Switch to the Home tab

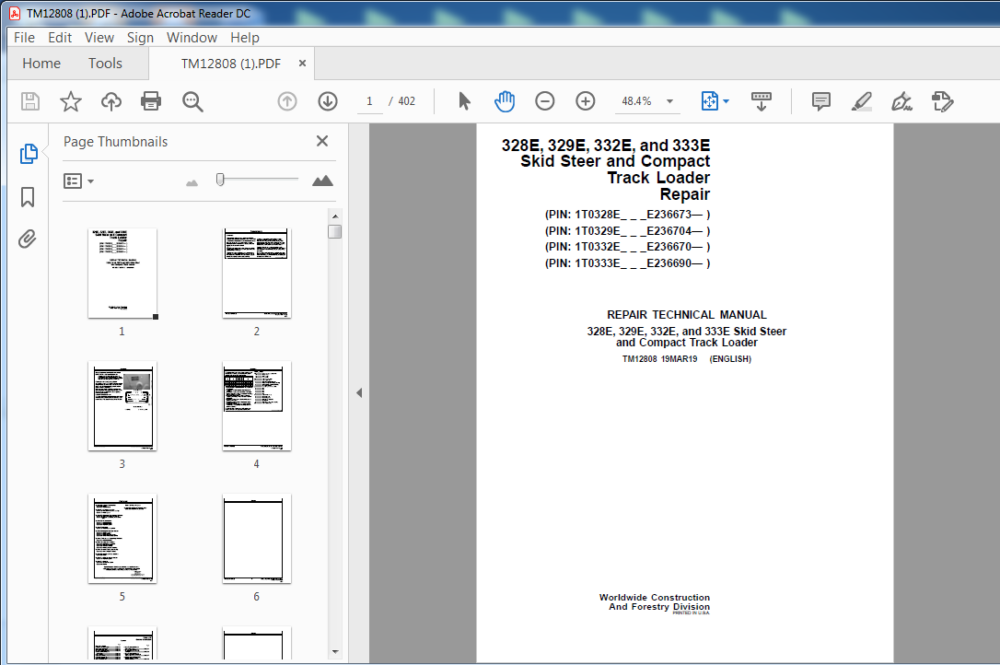click(x=41, y=63)
